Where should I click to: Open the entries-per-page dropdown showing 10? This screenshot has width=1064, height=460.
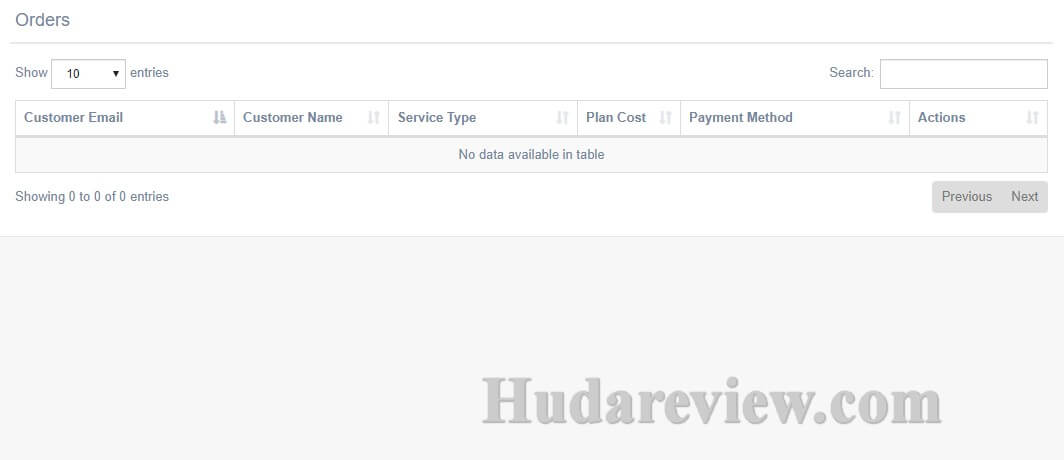tap(88, 73)
